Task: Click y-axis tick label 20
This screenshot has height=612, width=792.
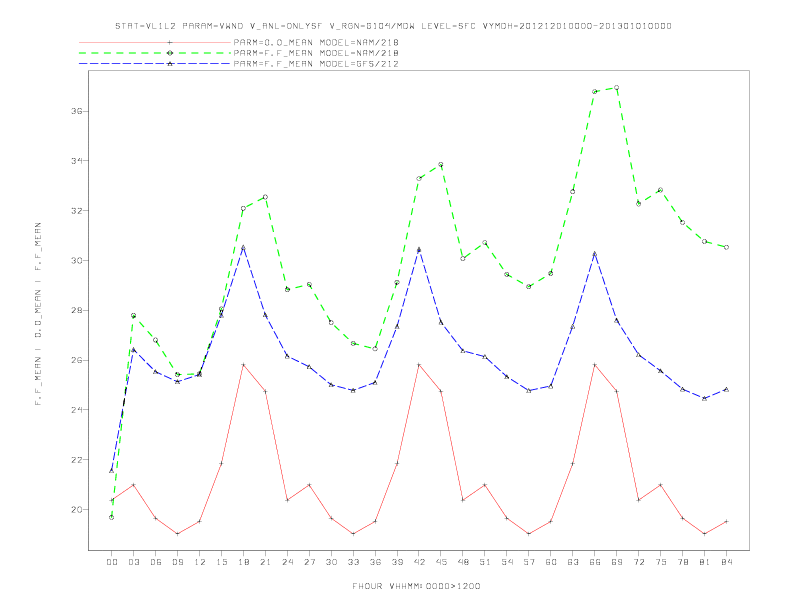Action: pos(77,510)
